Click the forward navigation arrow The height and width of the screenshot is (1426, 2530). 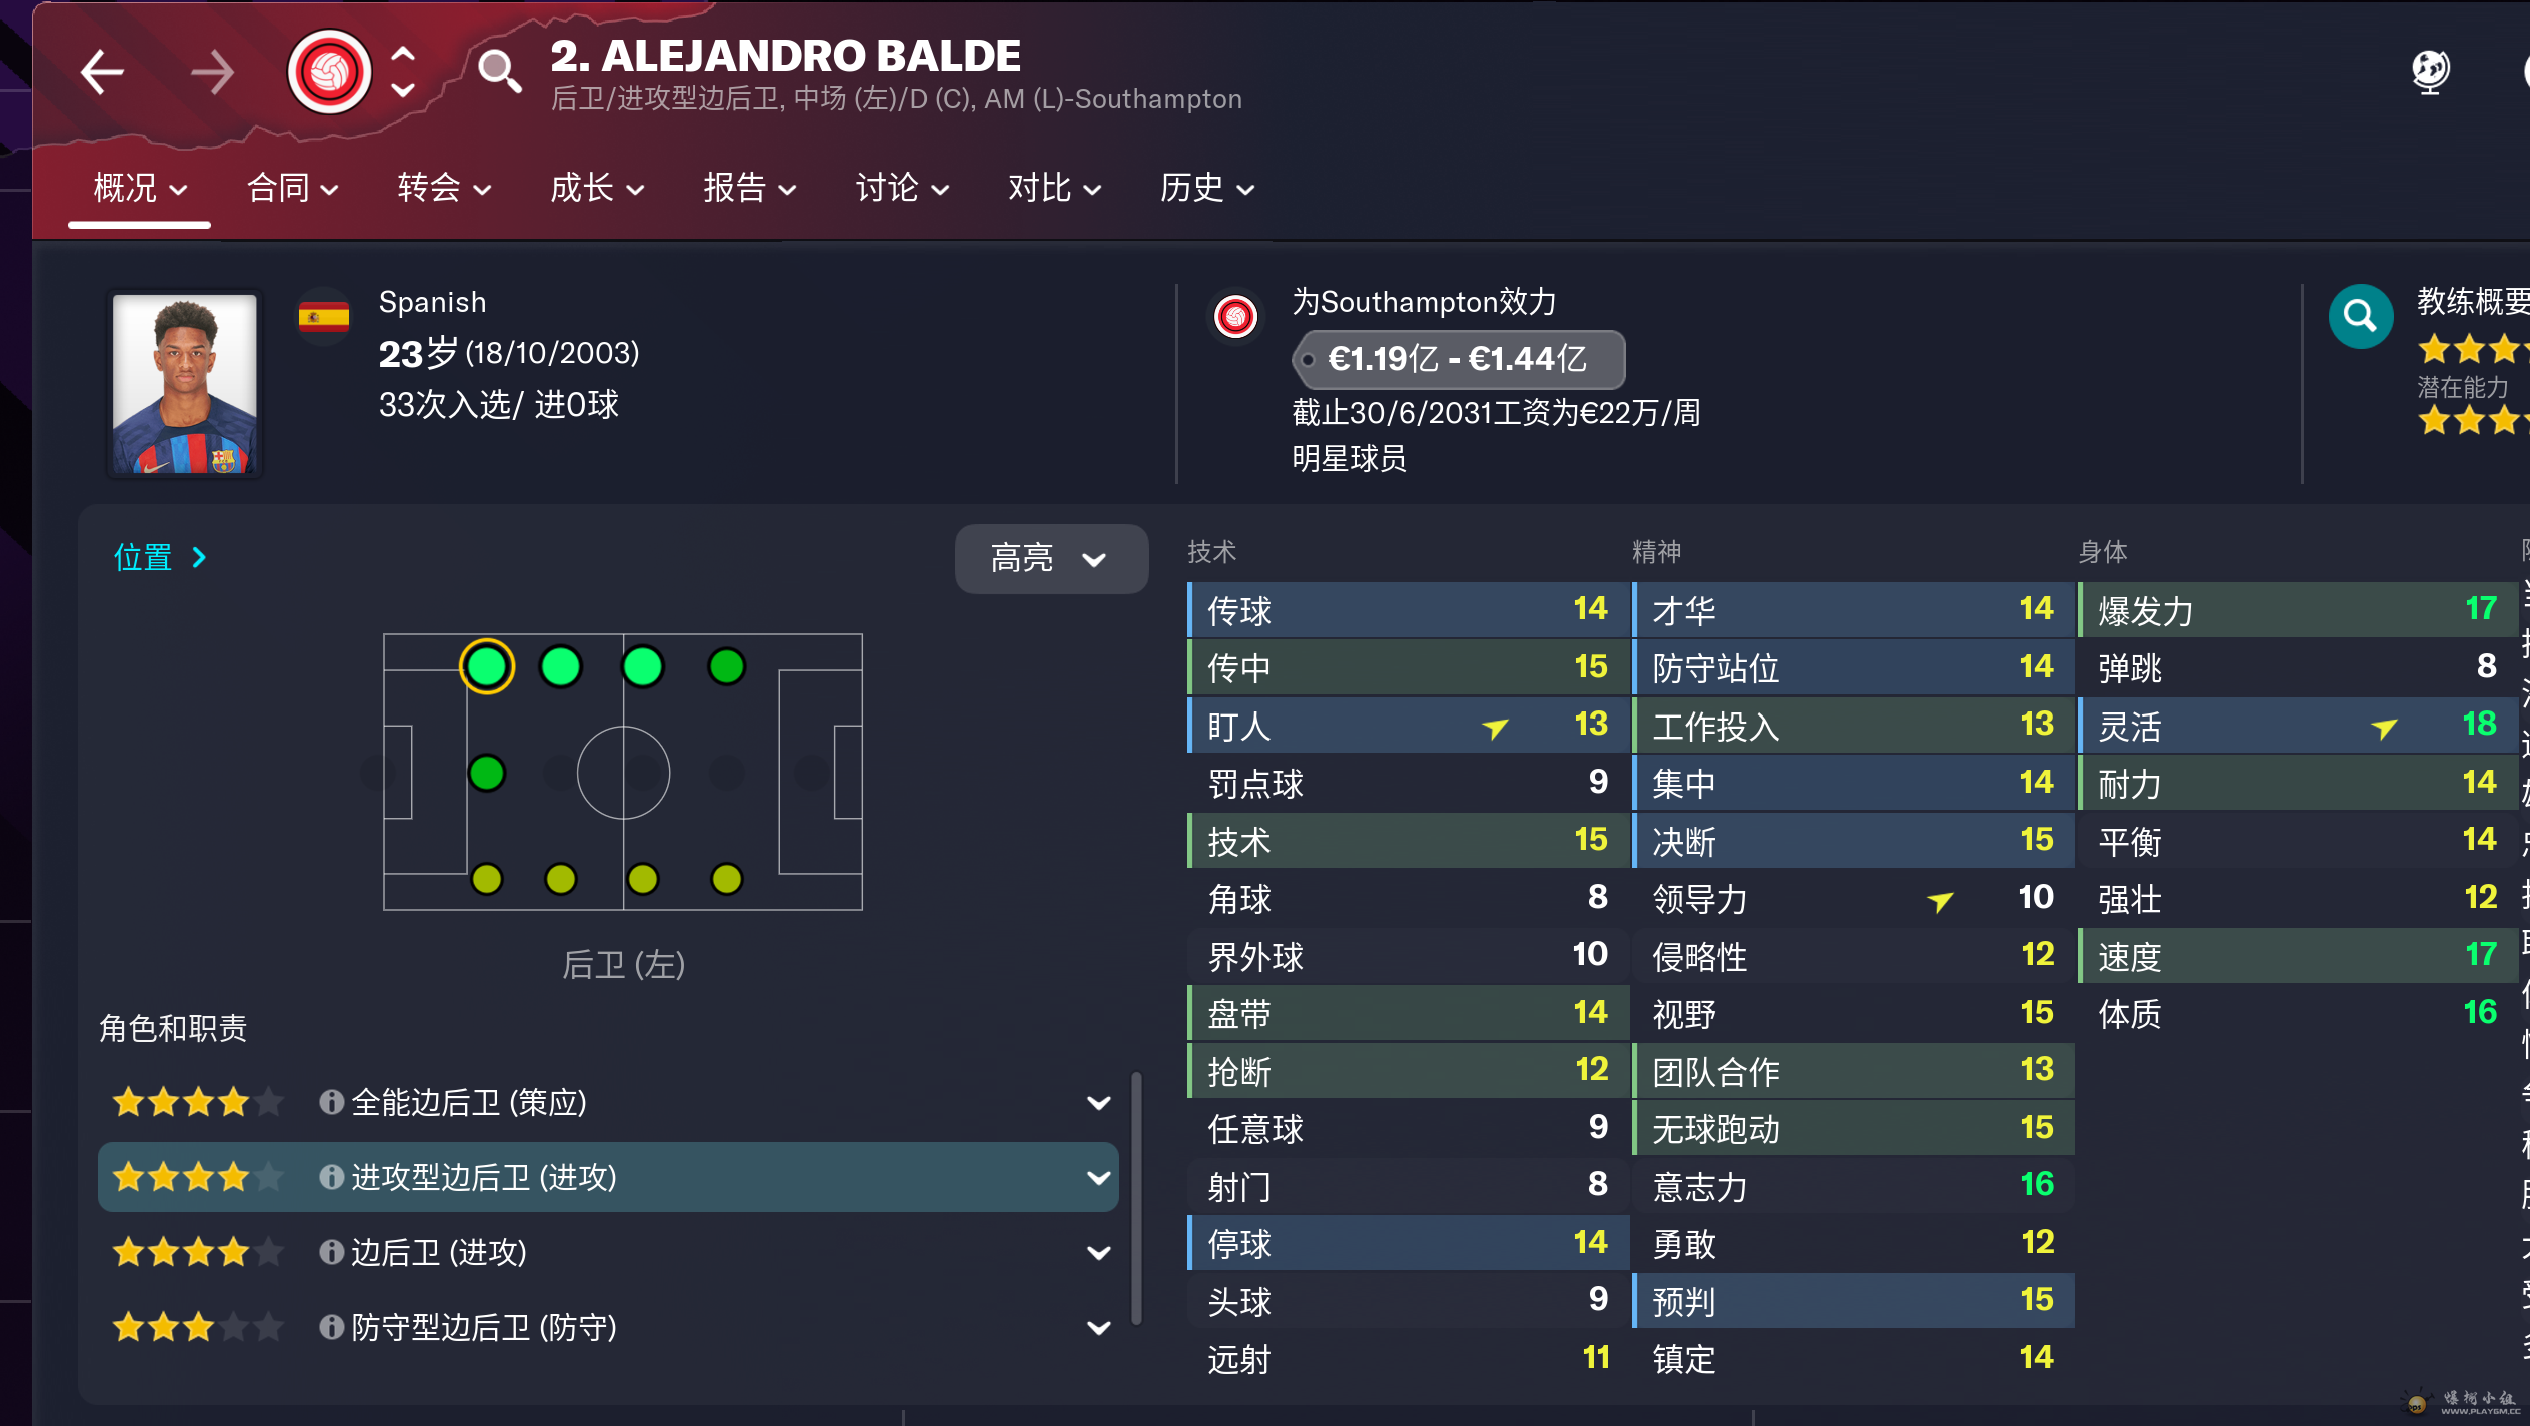tap(212, 72)
